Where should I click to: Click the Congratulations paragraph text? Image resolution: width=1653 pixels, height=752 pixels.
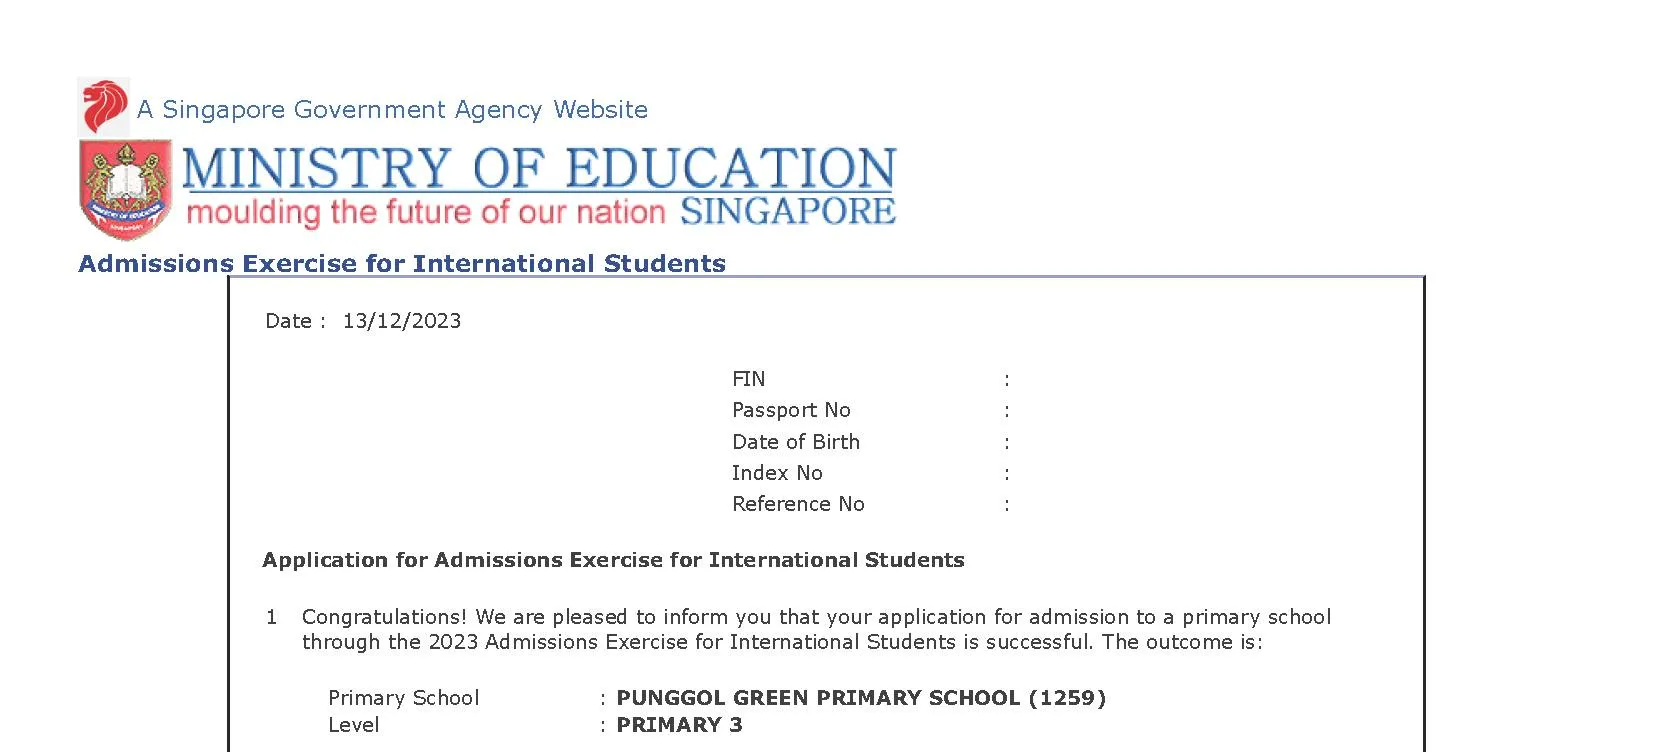pos(816,629)
